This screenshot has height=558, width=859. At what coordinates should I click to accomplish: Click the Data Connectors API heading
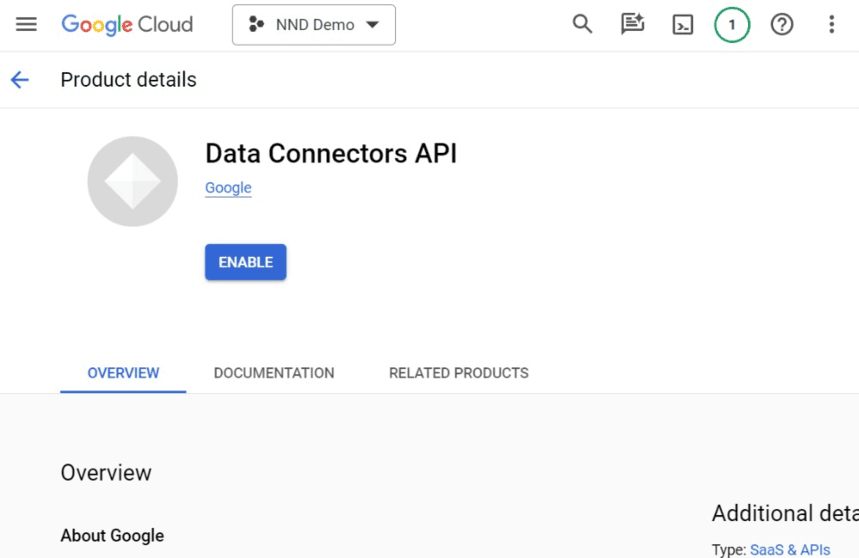point(331,153)
